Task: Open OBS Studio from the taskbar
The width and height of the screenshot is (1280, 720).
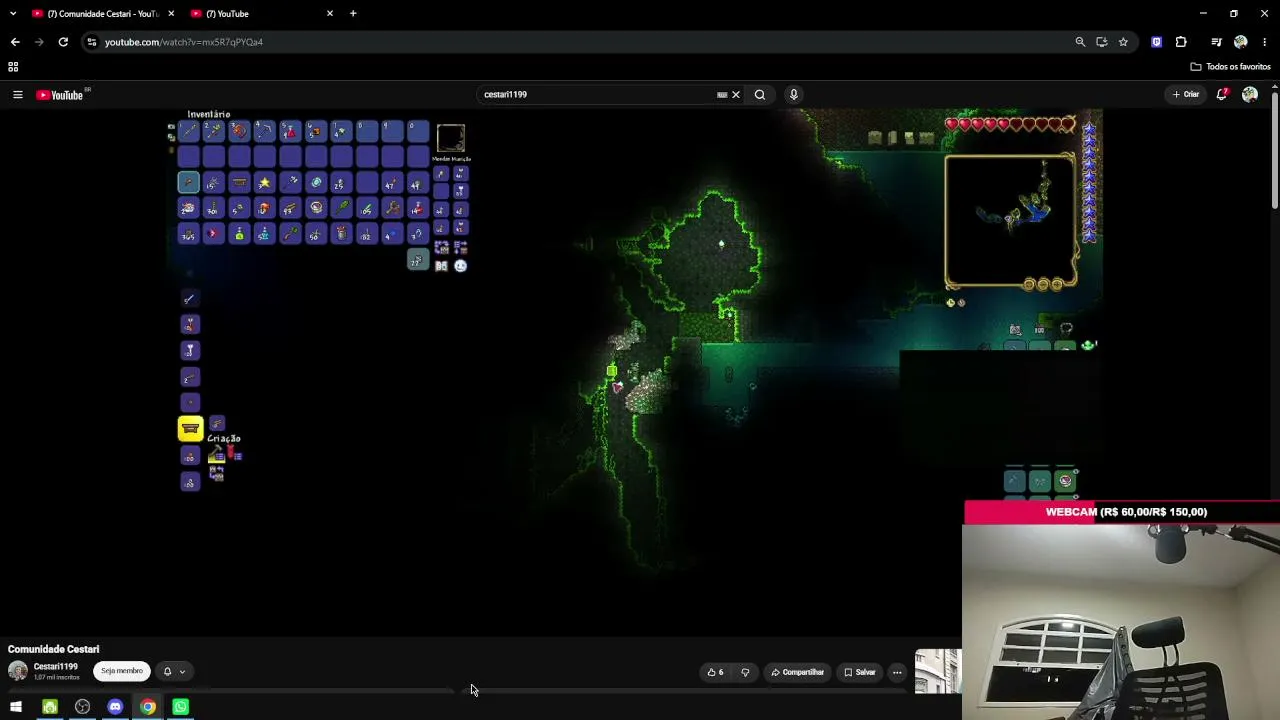Action: (83, 707)
